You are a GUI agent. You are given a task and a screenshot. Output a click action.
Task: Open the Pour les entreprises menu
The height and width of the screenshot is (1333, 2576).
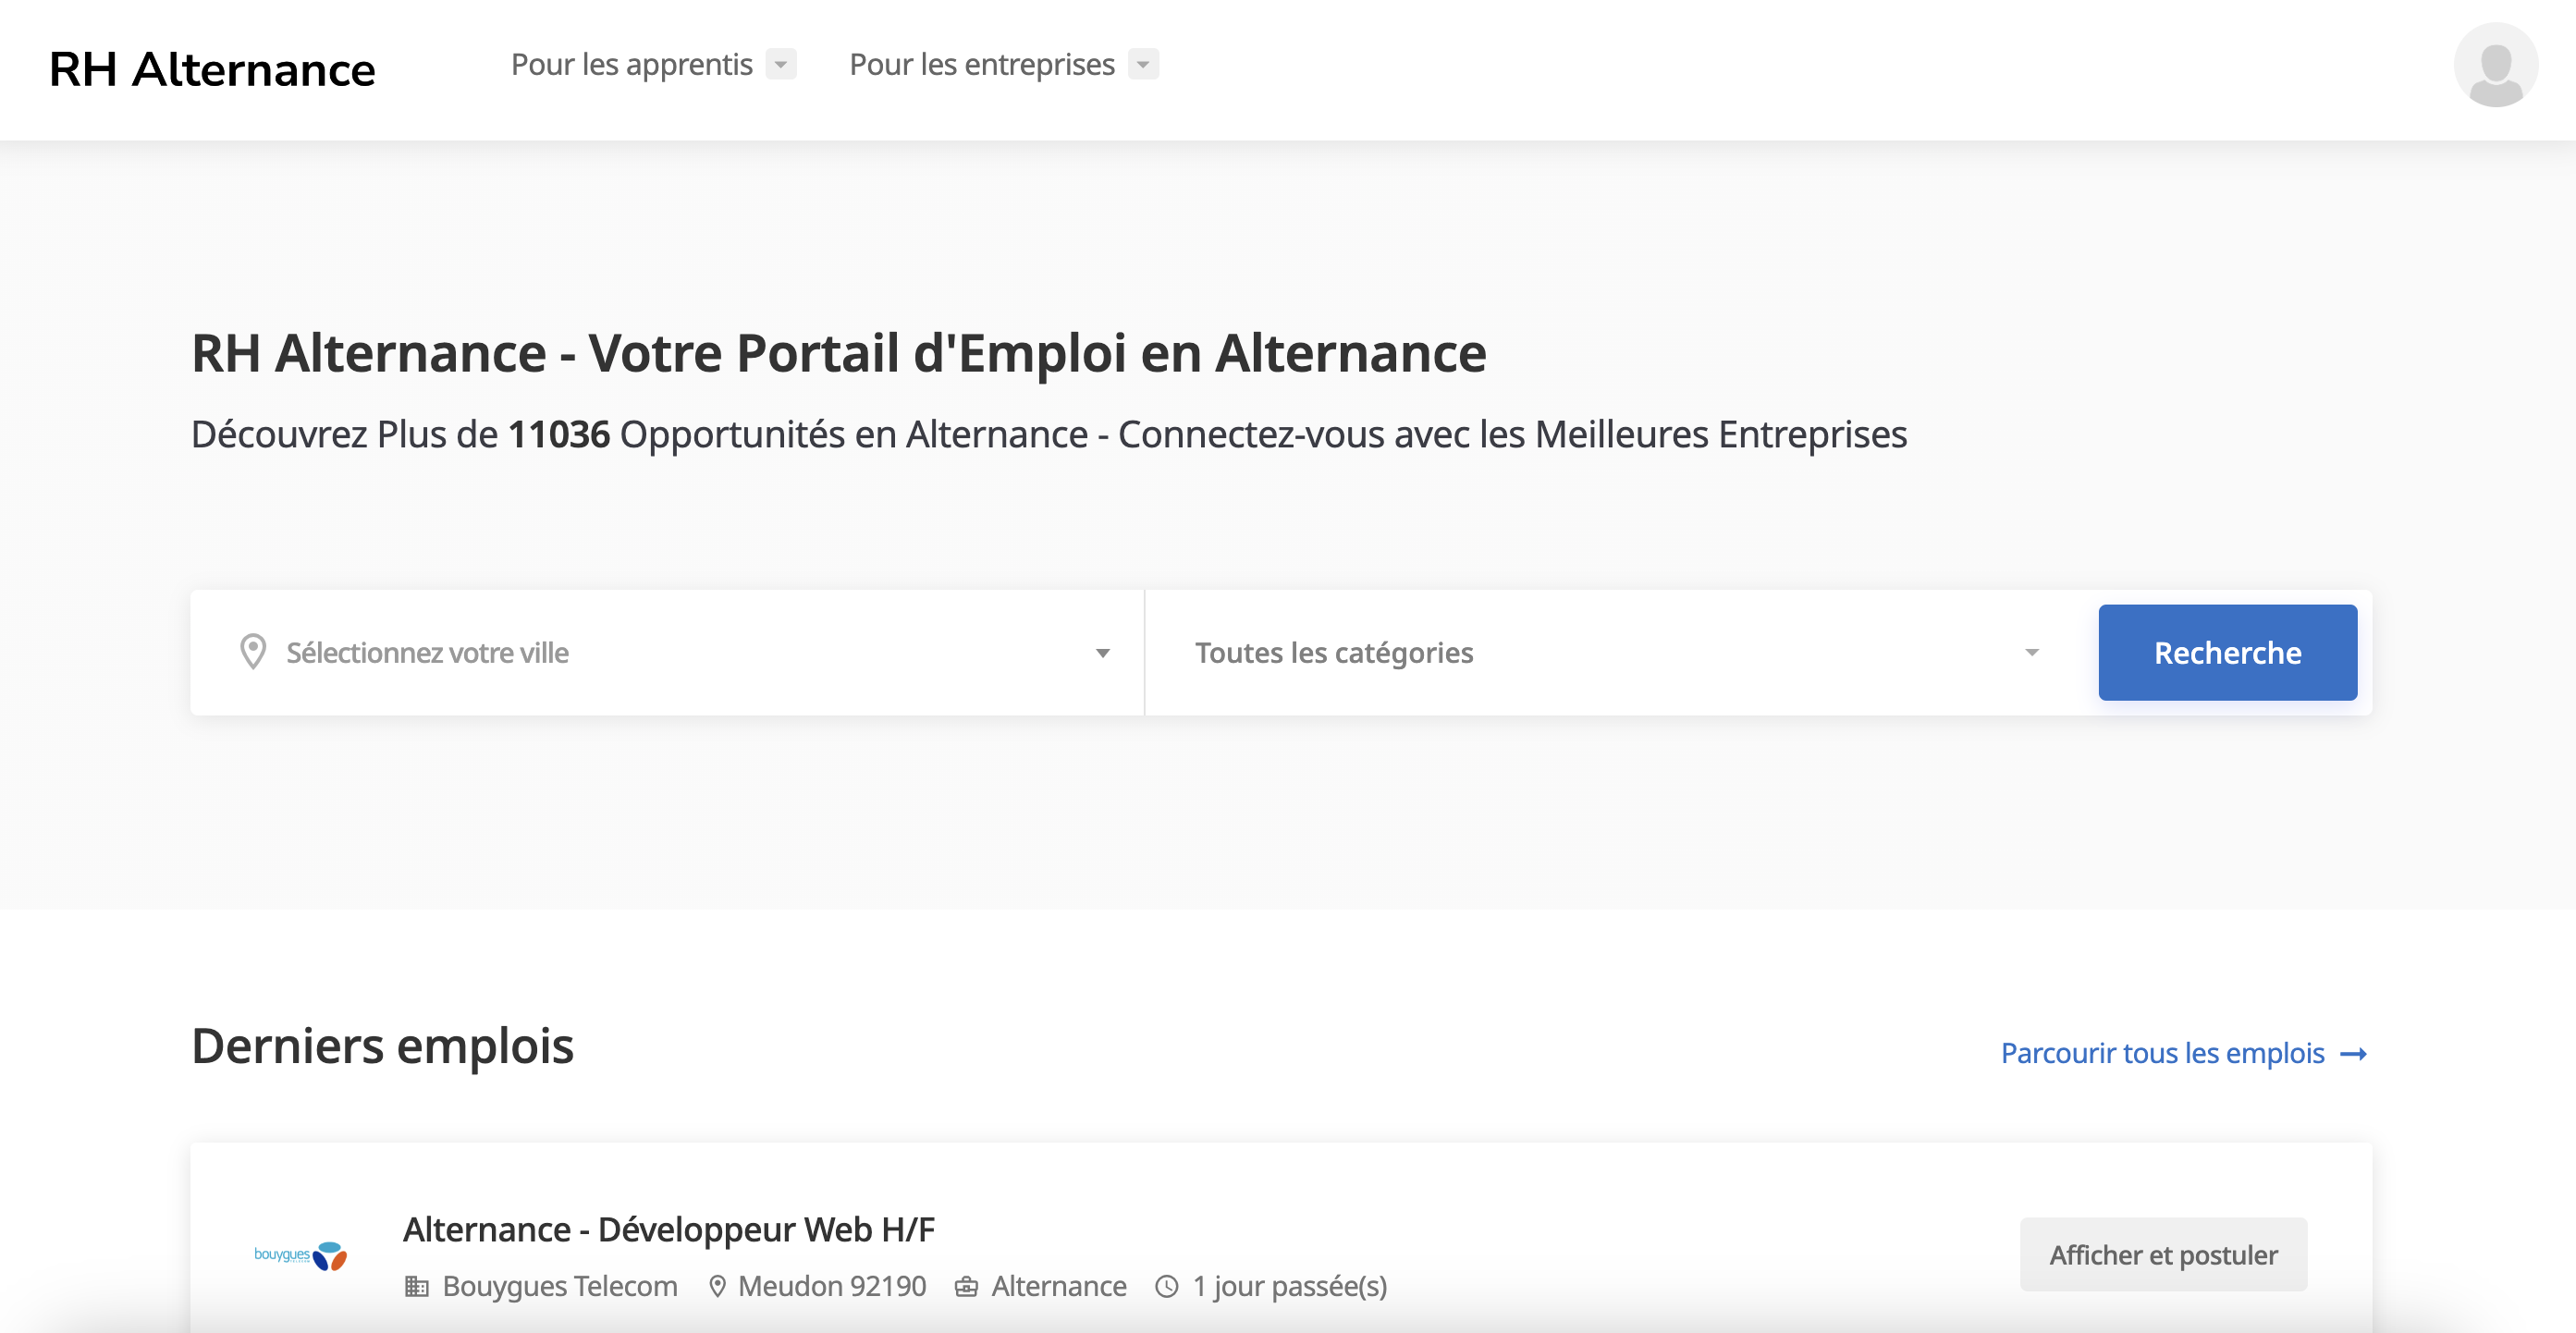[981, 64]
